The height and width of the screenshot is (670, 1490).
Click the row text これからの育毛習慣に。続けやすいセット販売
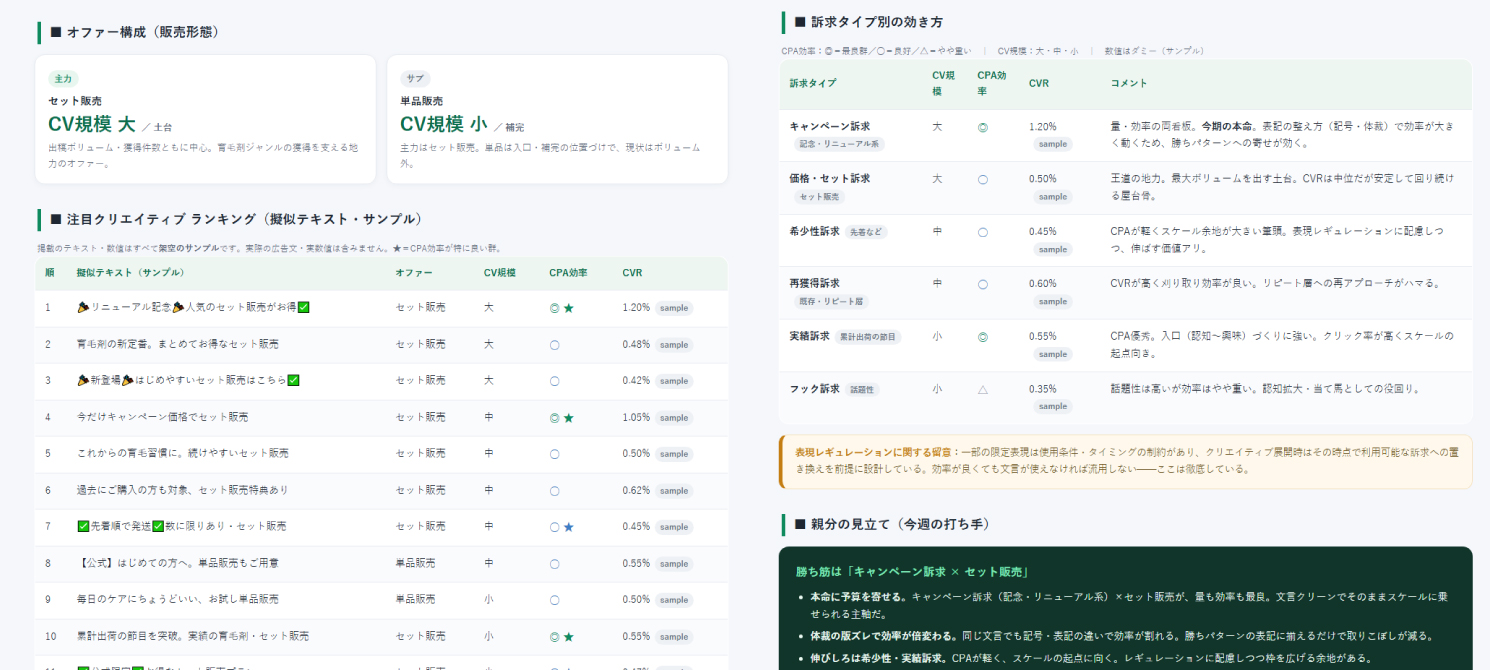coord(183,454)
